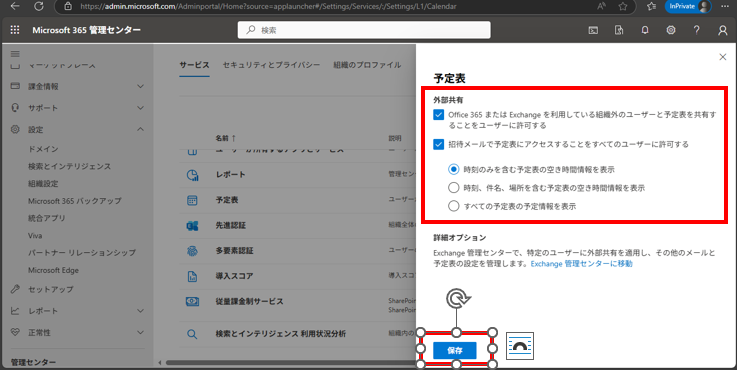Open Viva in the sidebar
Viewport: 737px width, 370px height.
(x=35, y=236)
